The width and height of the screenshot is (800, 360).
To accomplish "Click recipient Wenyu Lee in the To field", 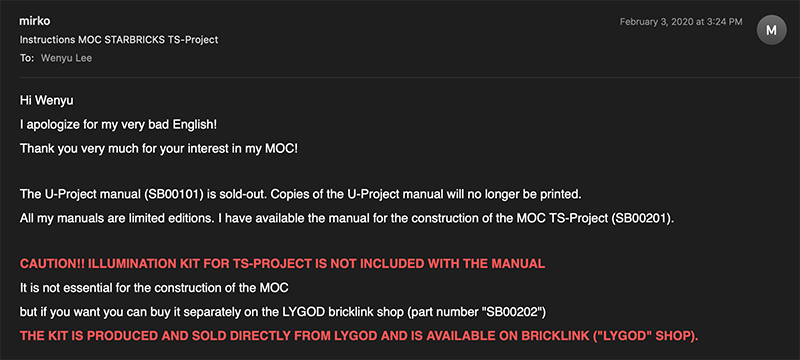I will tap(66, 58).
